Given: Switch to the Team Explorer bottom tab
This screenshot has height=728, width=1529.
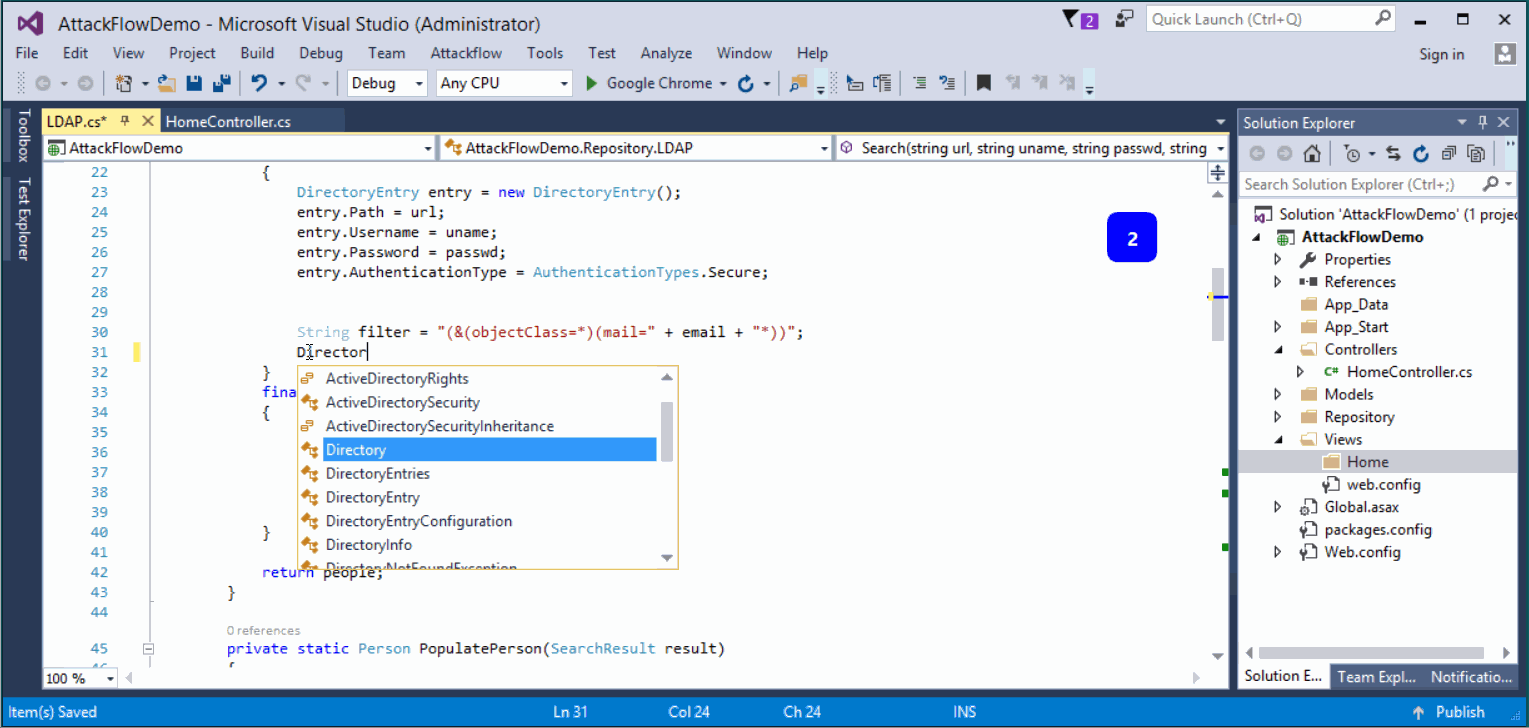Looking at the screenshot, I should 1376,677.
